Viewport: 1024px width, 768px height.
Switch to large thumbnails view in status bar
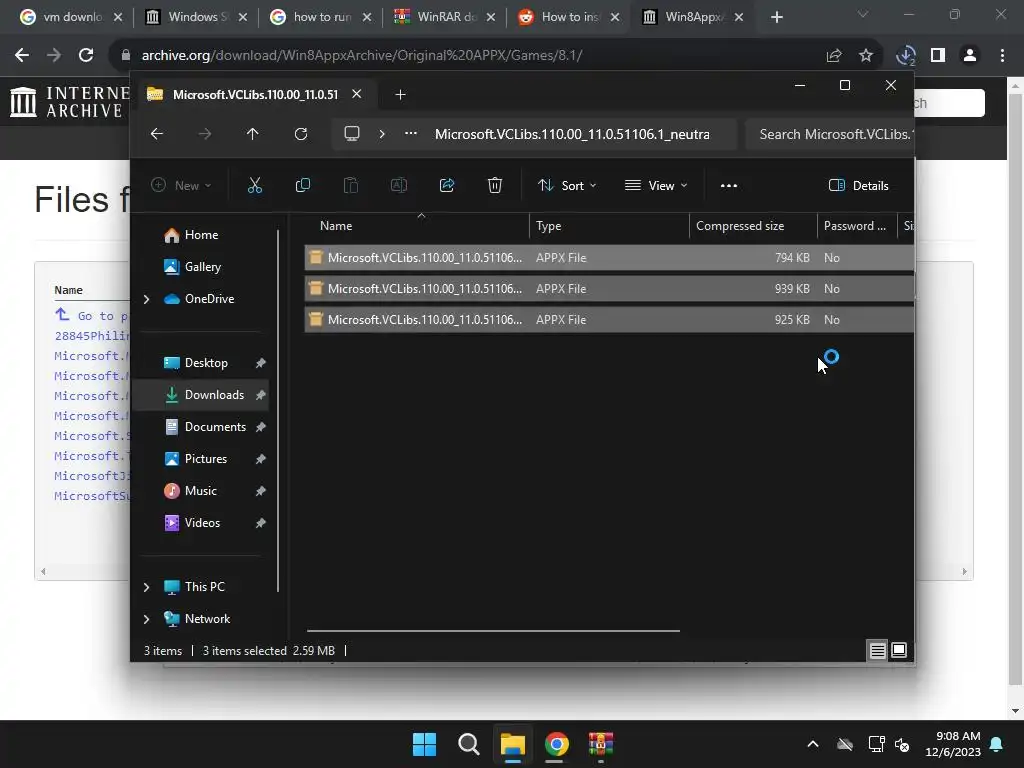point(899,650)
